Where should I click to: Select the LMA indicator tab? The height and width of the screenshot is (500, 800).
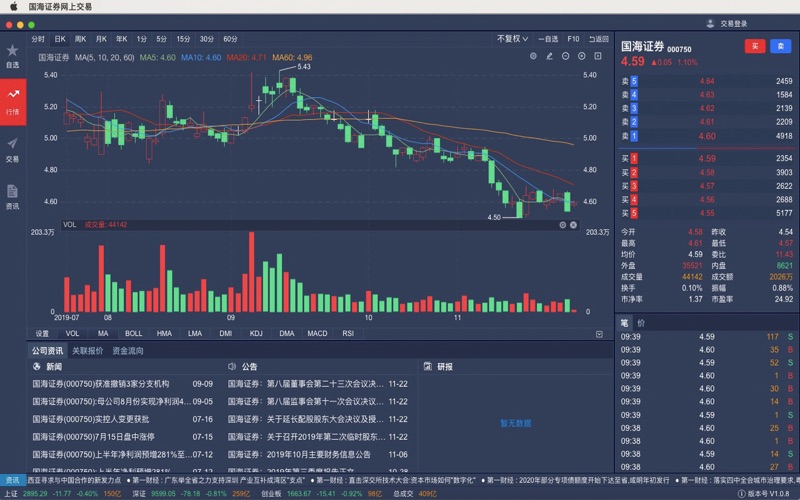tap(195, 334)
